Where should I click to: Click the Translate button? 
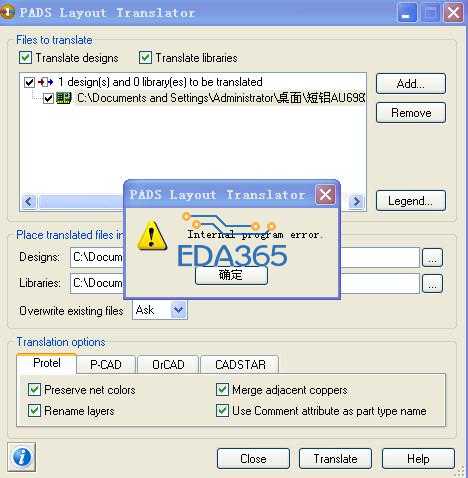pos(335,459)
